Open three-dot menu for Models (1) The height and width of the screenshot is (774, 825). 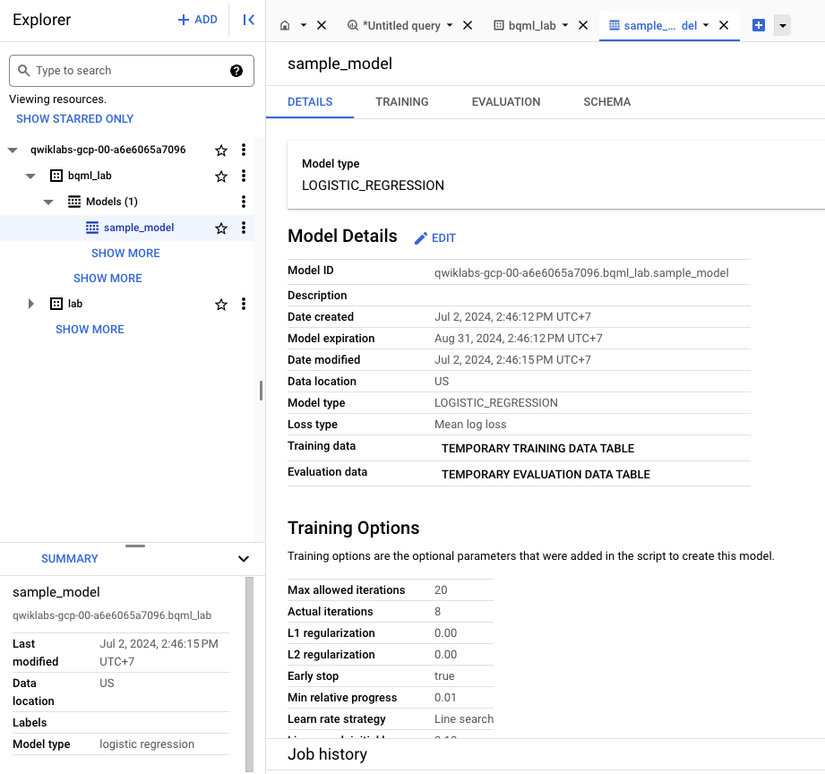click(x=243, y=202)
